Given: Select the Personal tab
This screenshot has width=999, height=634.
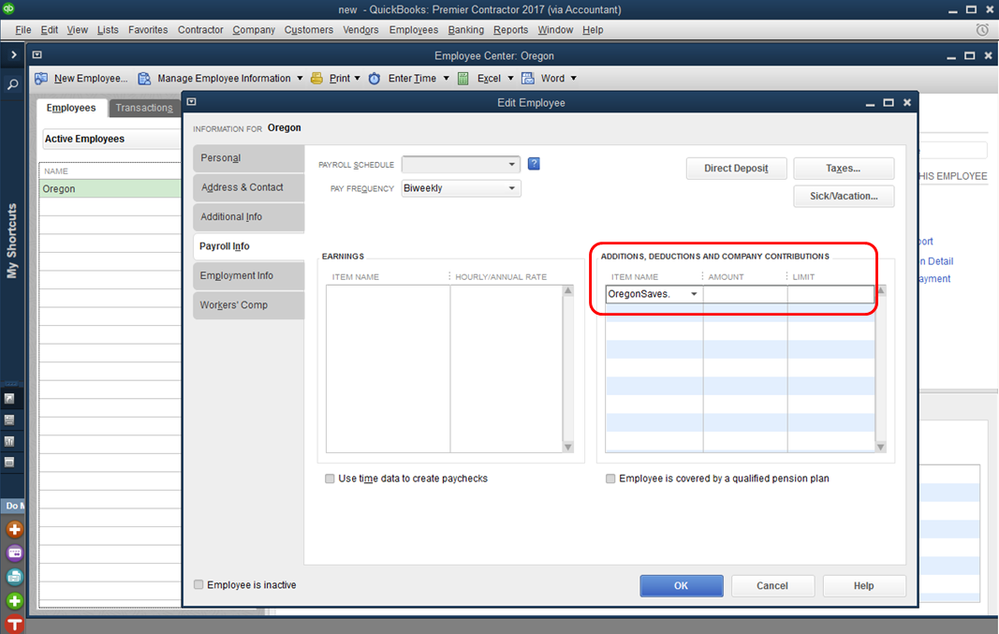Looking at the screenshot, I should (x=248, y=158).
